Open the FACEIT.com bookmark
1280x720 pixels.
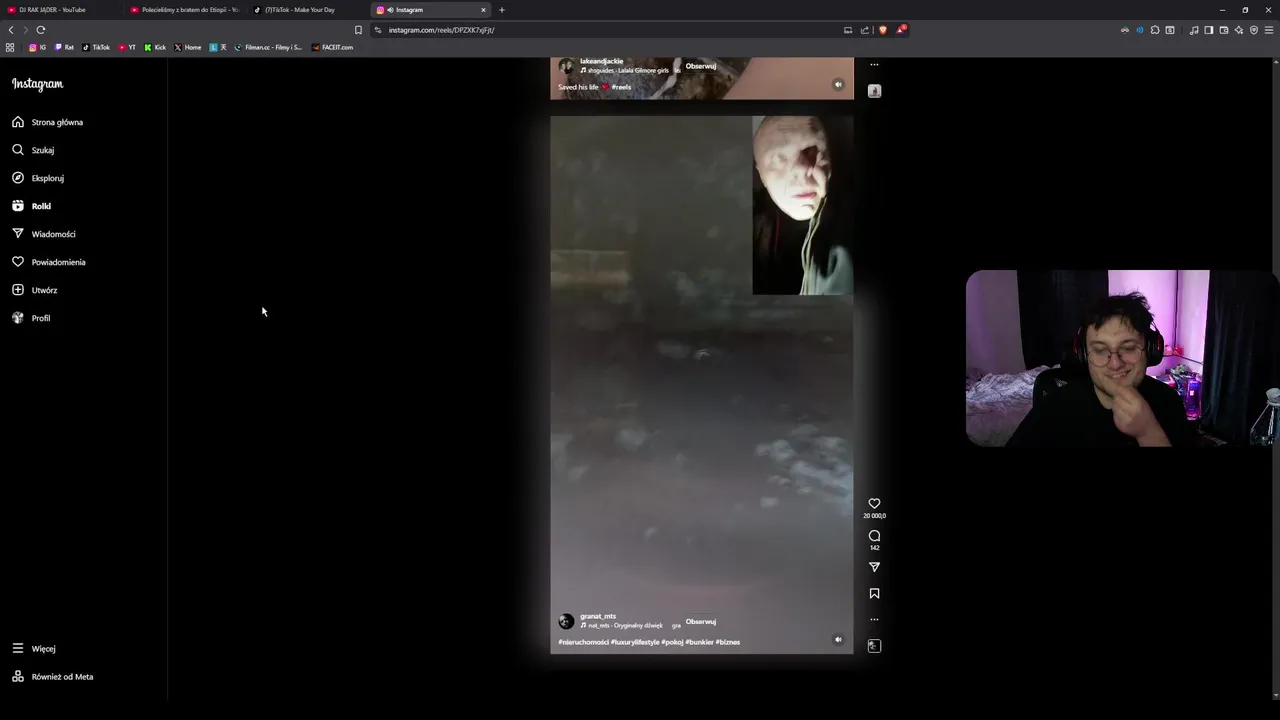point(332,47)
